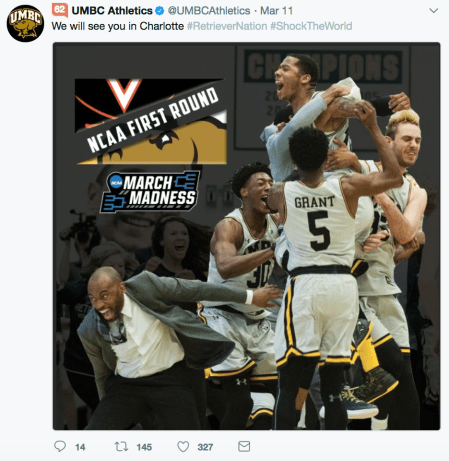This screenshot has height=461, width=449.
Task: Retweet this UMBC Athletics tweet
Action: [x=121, y=446]
